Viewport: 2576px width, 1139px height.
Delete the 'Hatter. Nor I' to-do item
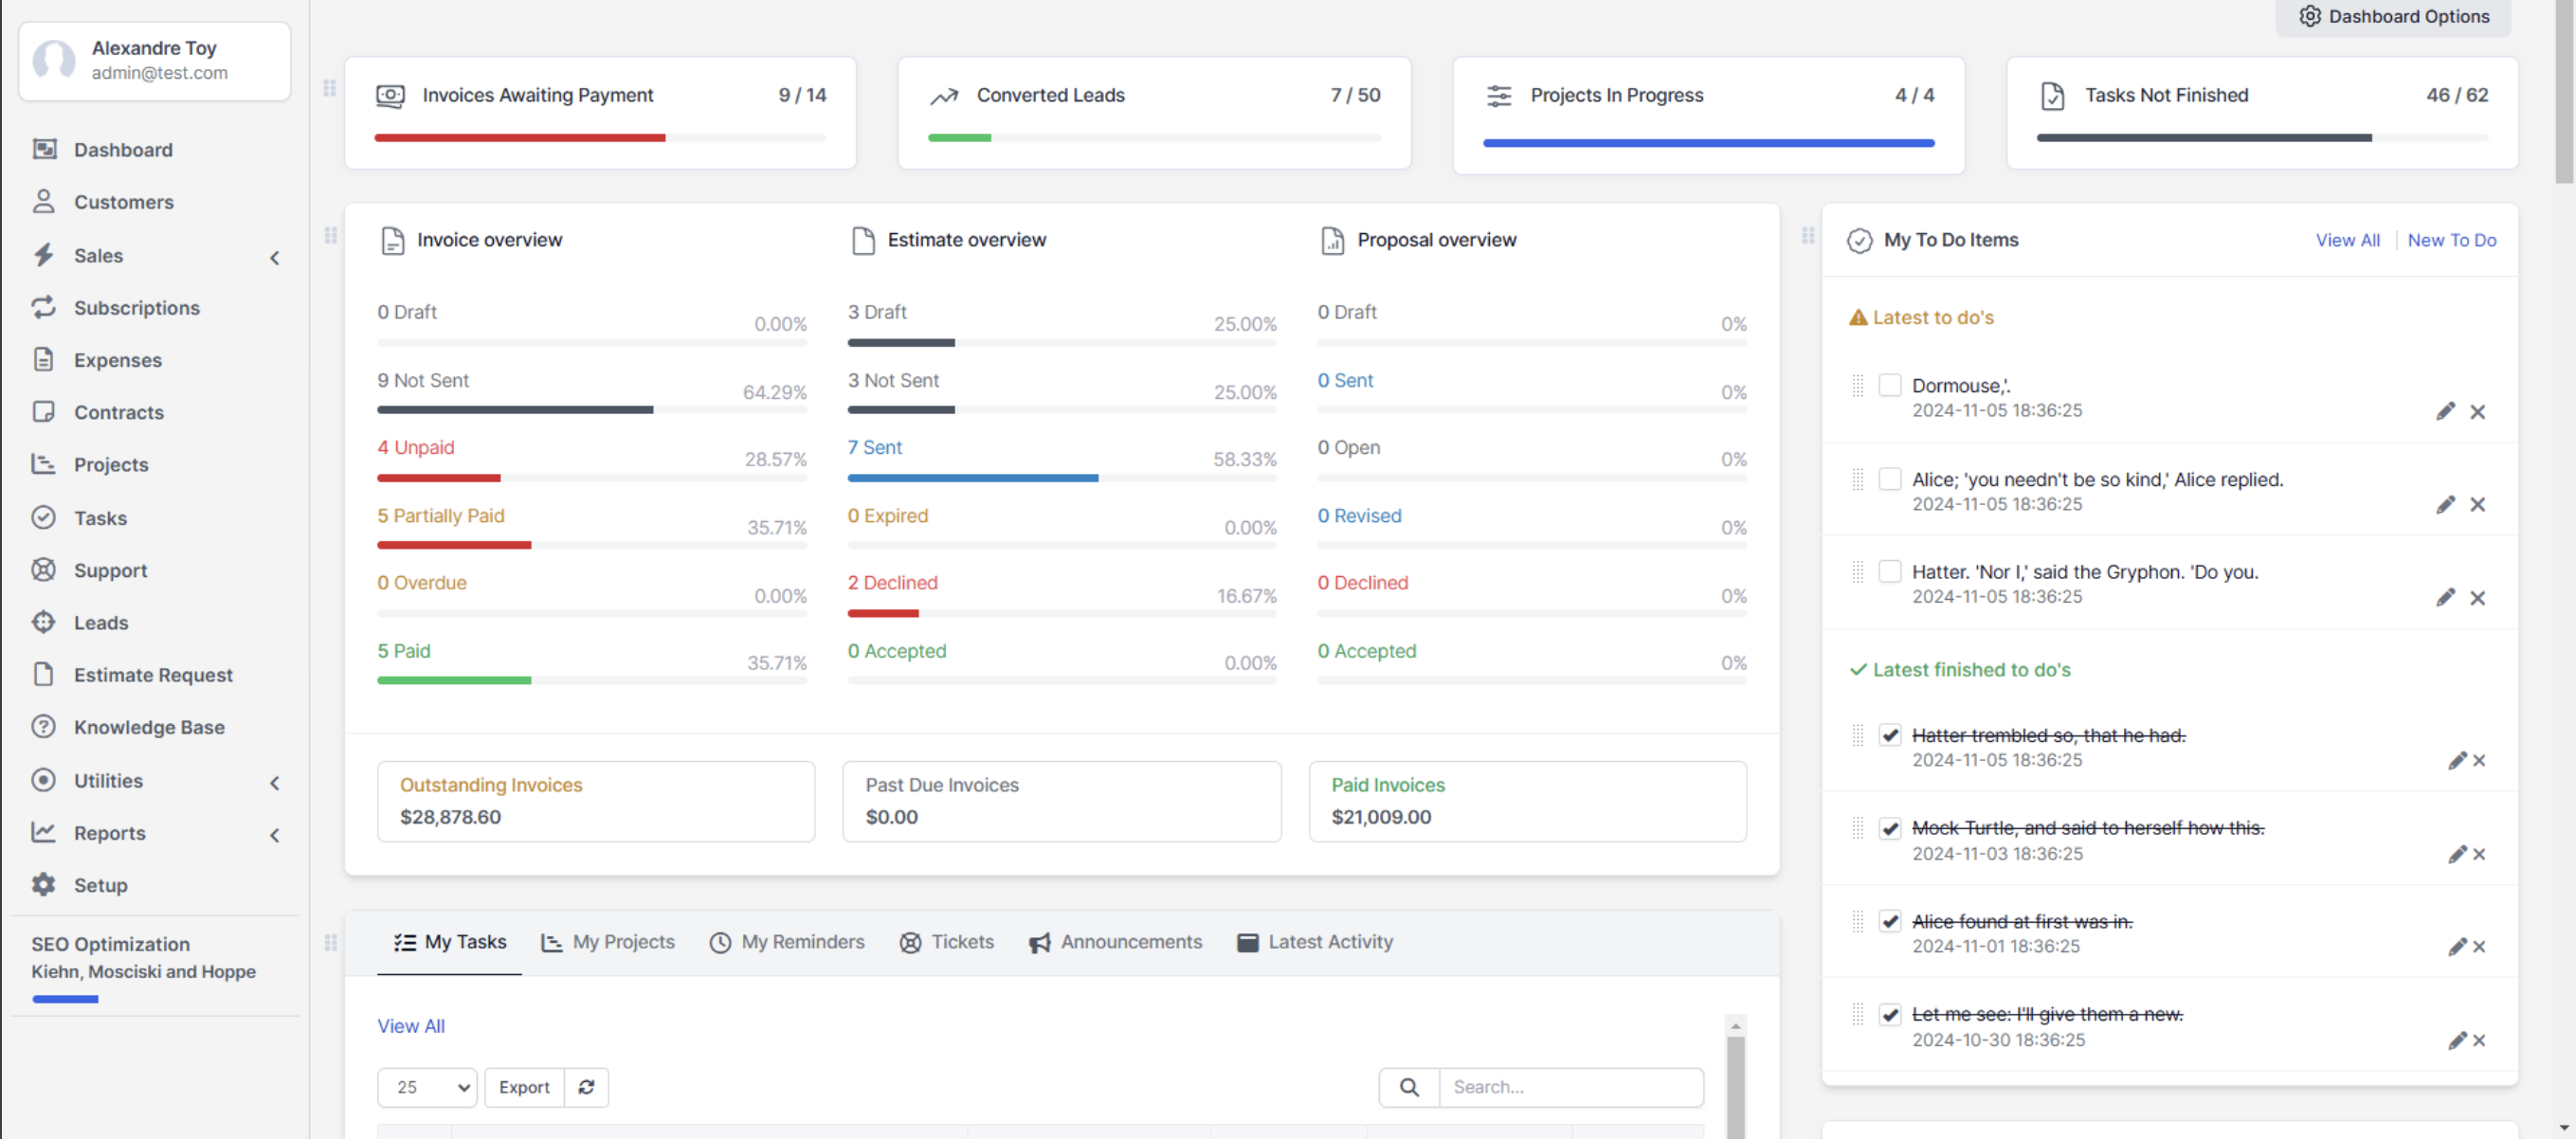2477,598
